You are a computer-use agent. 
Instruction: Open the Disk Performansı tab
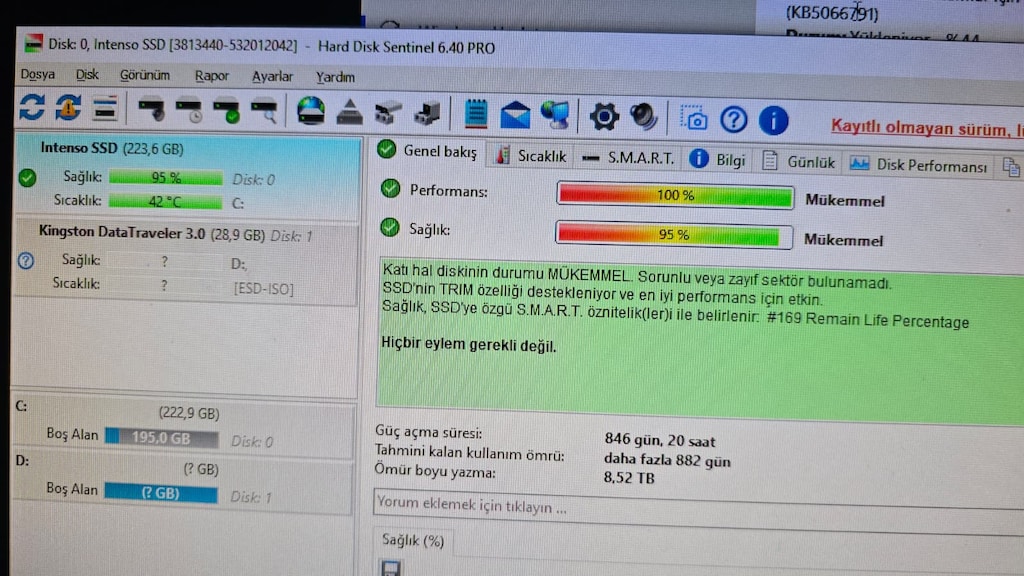coord(918,165)
